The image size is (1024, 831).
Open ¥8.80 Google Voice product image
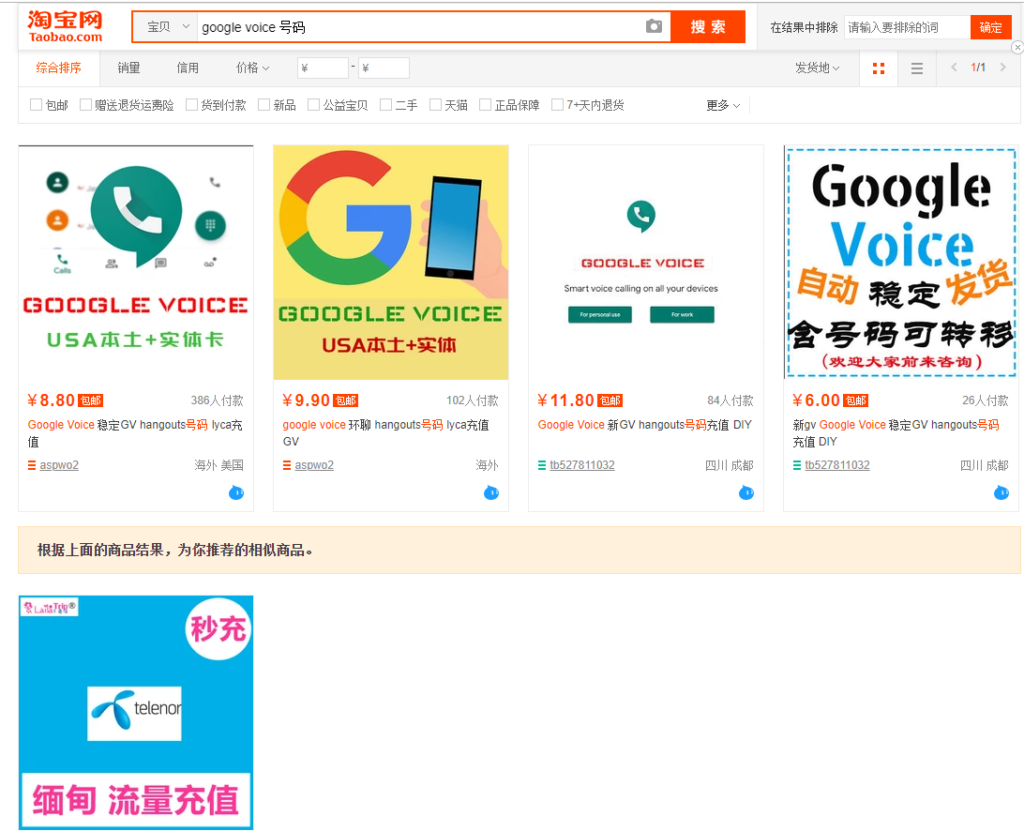pos(136,263)
